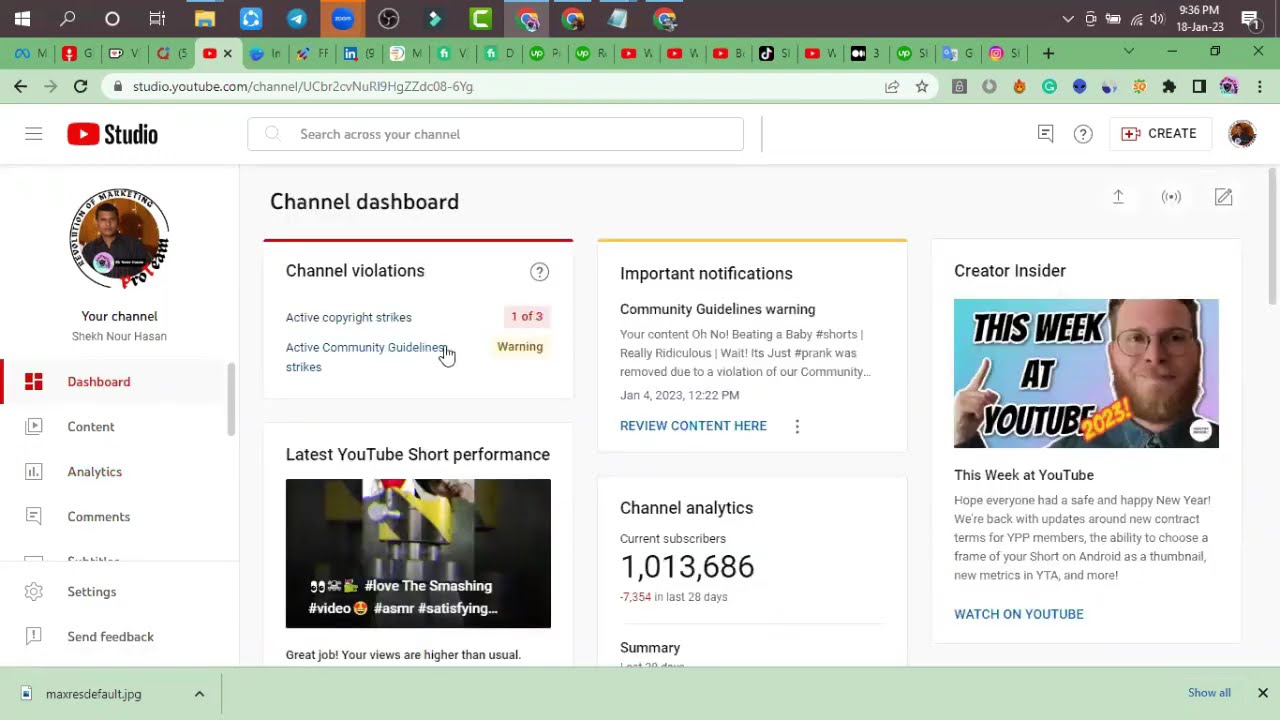Click the Analytics bar chart icon
The width and height of the screenshot is (1280, 720).
click(34, 472)
